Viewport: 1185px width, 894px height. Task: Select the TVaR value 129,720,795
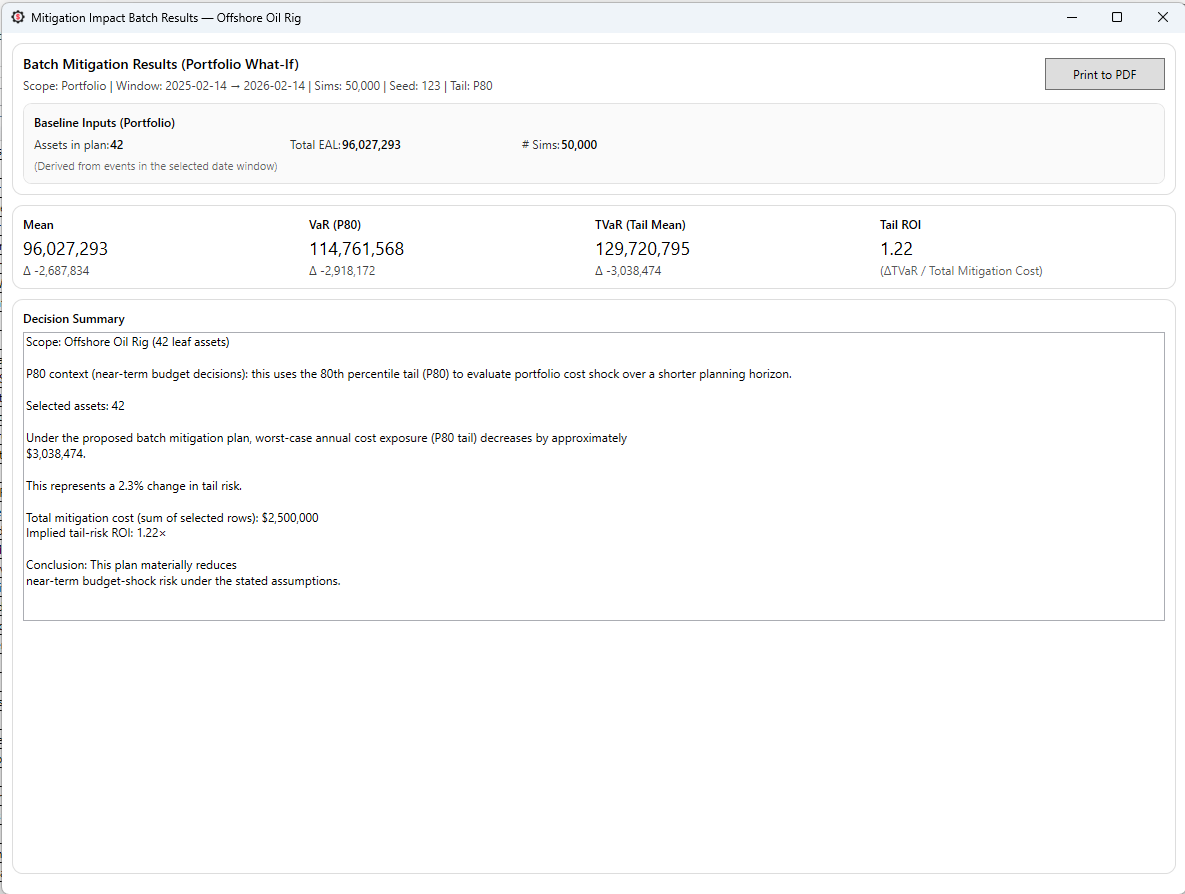pos(642,249)
